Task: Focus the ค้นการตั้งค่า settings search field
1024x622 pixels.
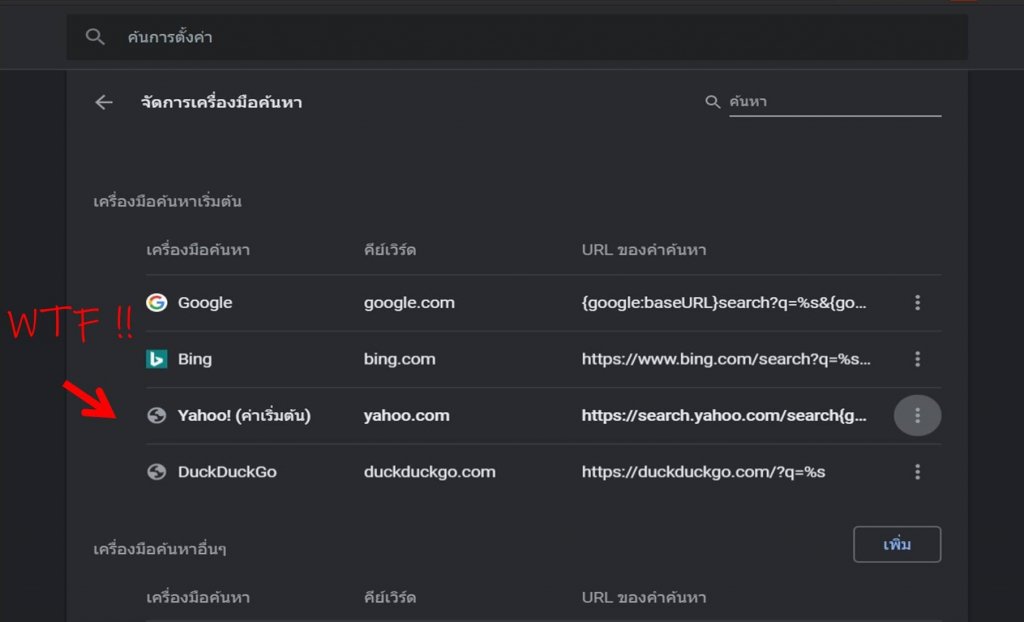Action: tap(517, 37)
